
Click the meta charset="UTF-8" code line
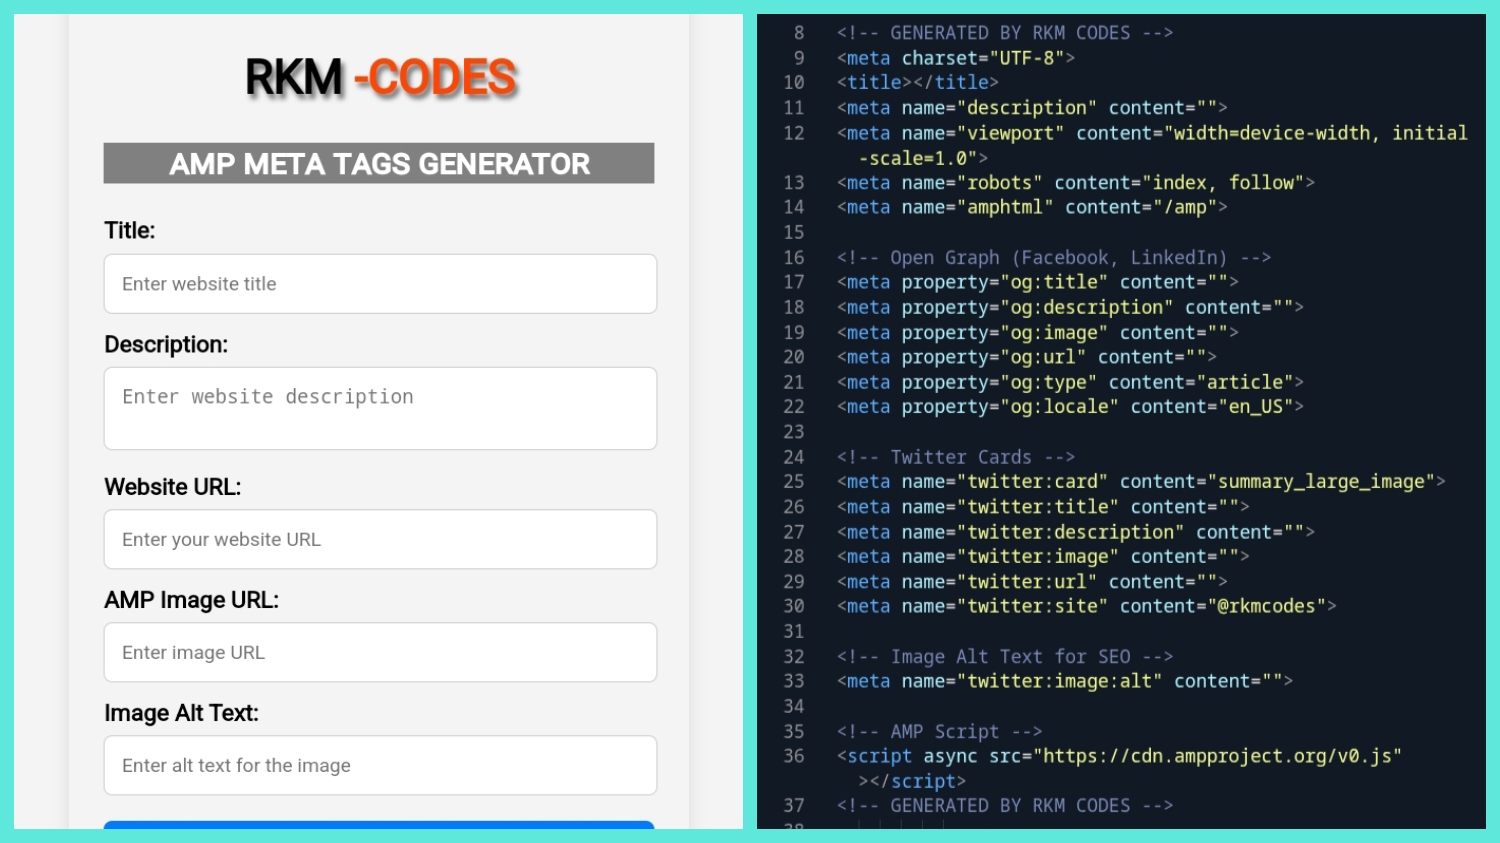956,58
